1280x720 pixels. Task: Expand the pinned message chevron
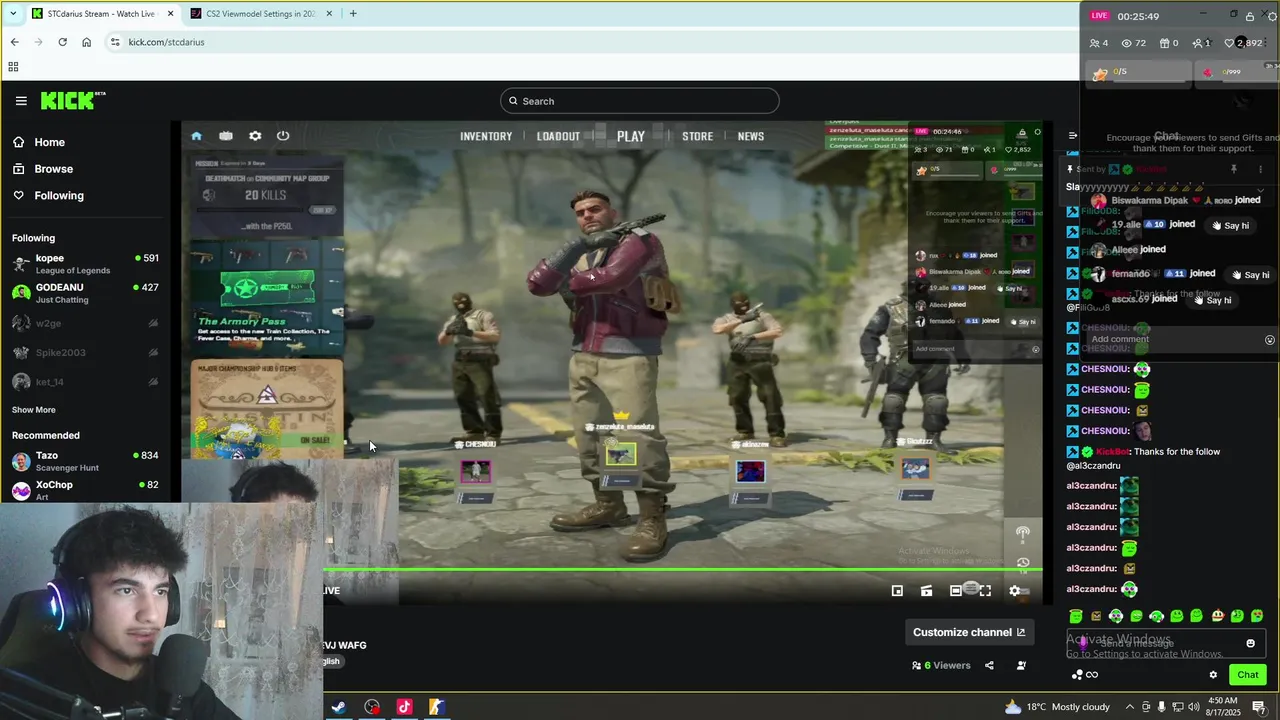point(1260,188)
